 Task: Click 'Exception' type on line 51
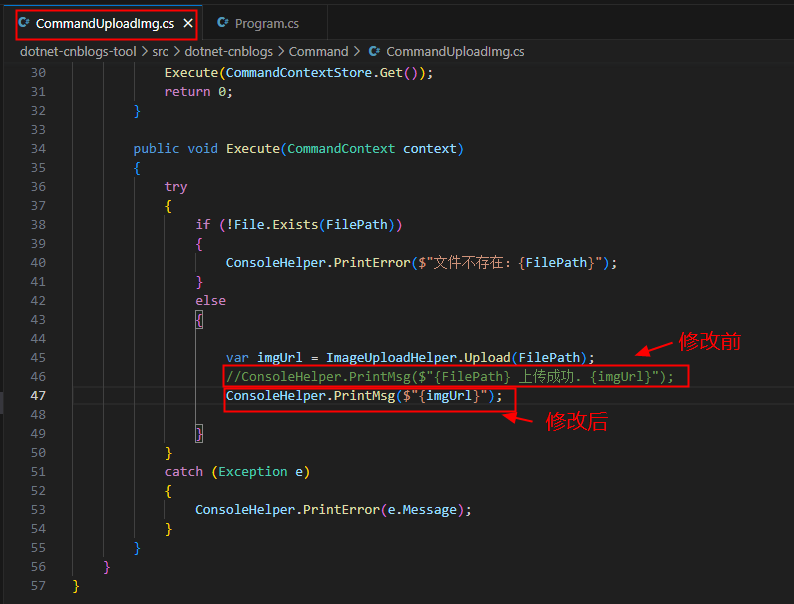tap(253, 471)
